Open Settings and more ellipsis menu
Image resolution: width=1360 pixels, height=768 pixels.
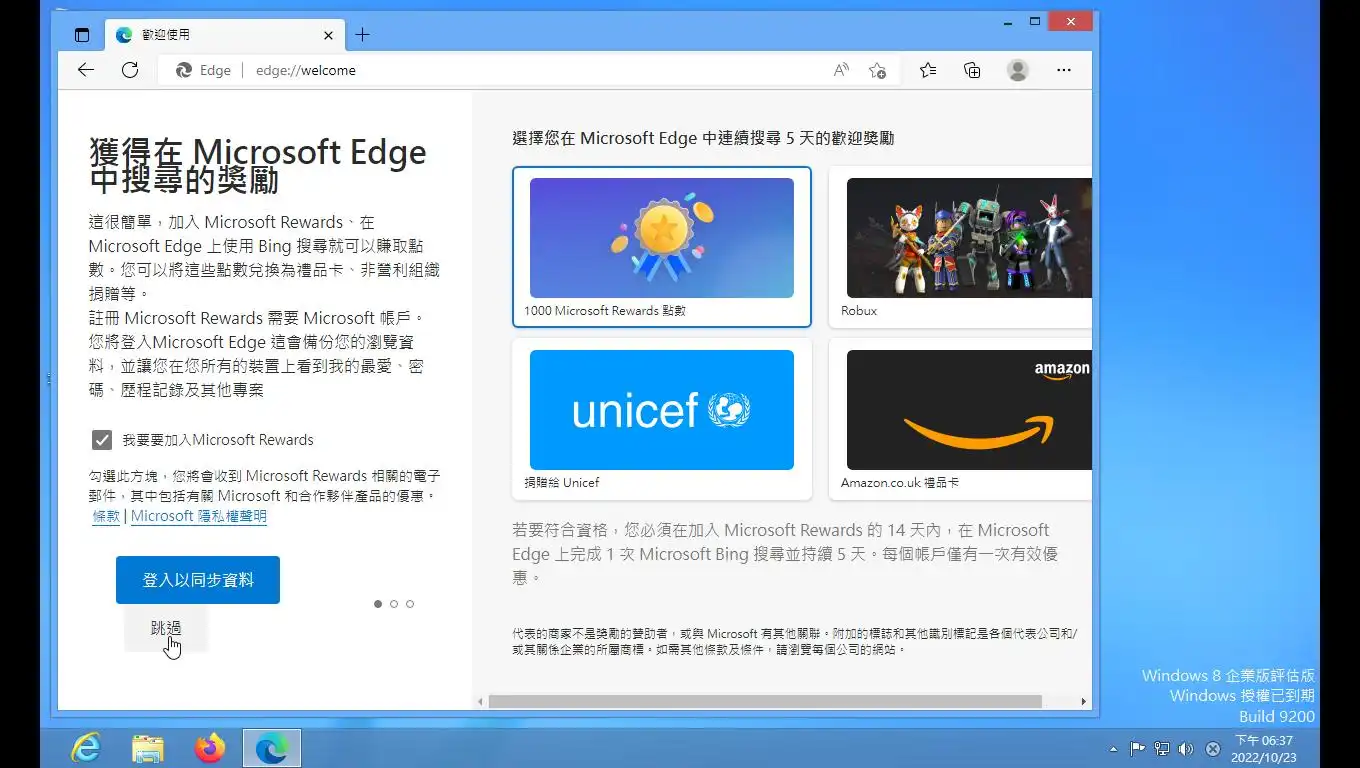pyautogui.click(x=1064, y=70)
